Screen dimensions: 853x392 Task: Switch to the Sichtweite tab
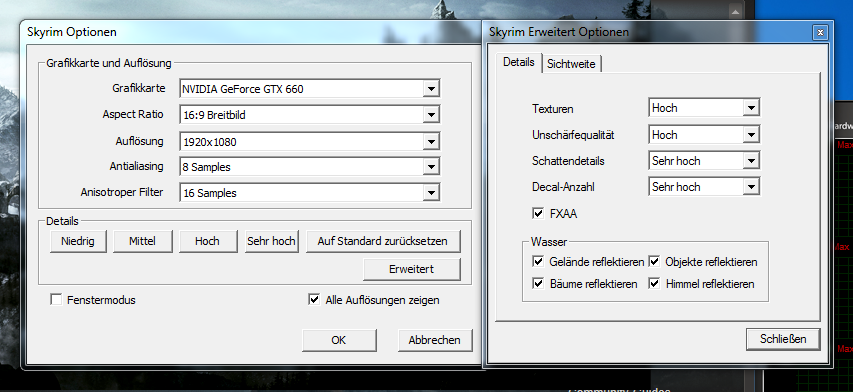tap(571, 64)
